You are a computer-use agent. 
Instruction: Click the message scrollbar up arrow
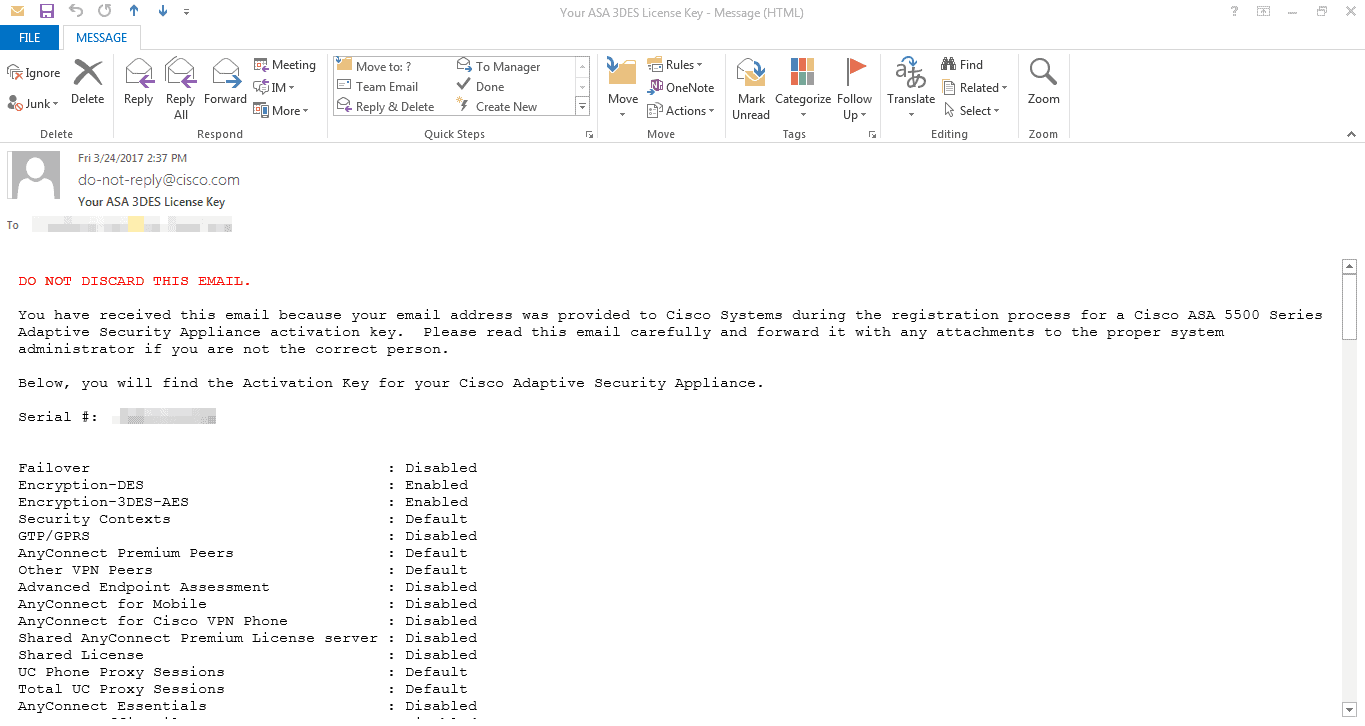tap(1349, 267)
